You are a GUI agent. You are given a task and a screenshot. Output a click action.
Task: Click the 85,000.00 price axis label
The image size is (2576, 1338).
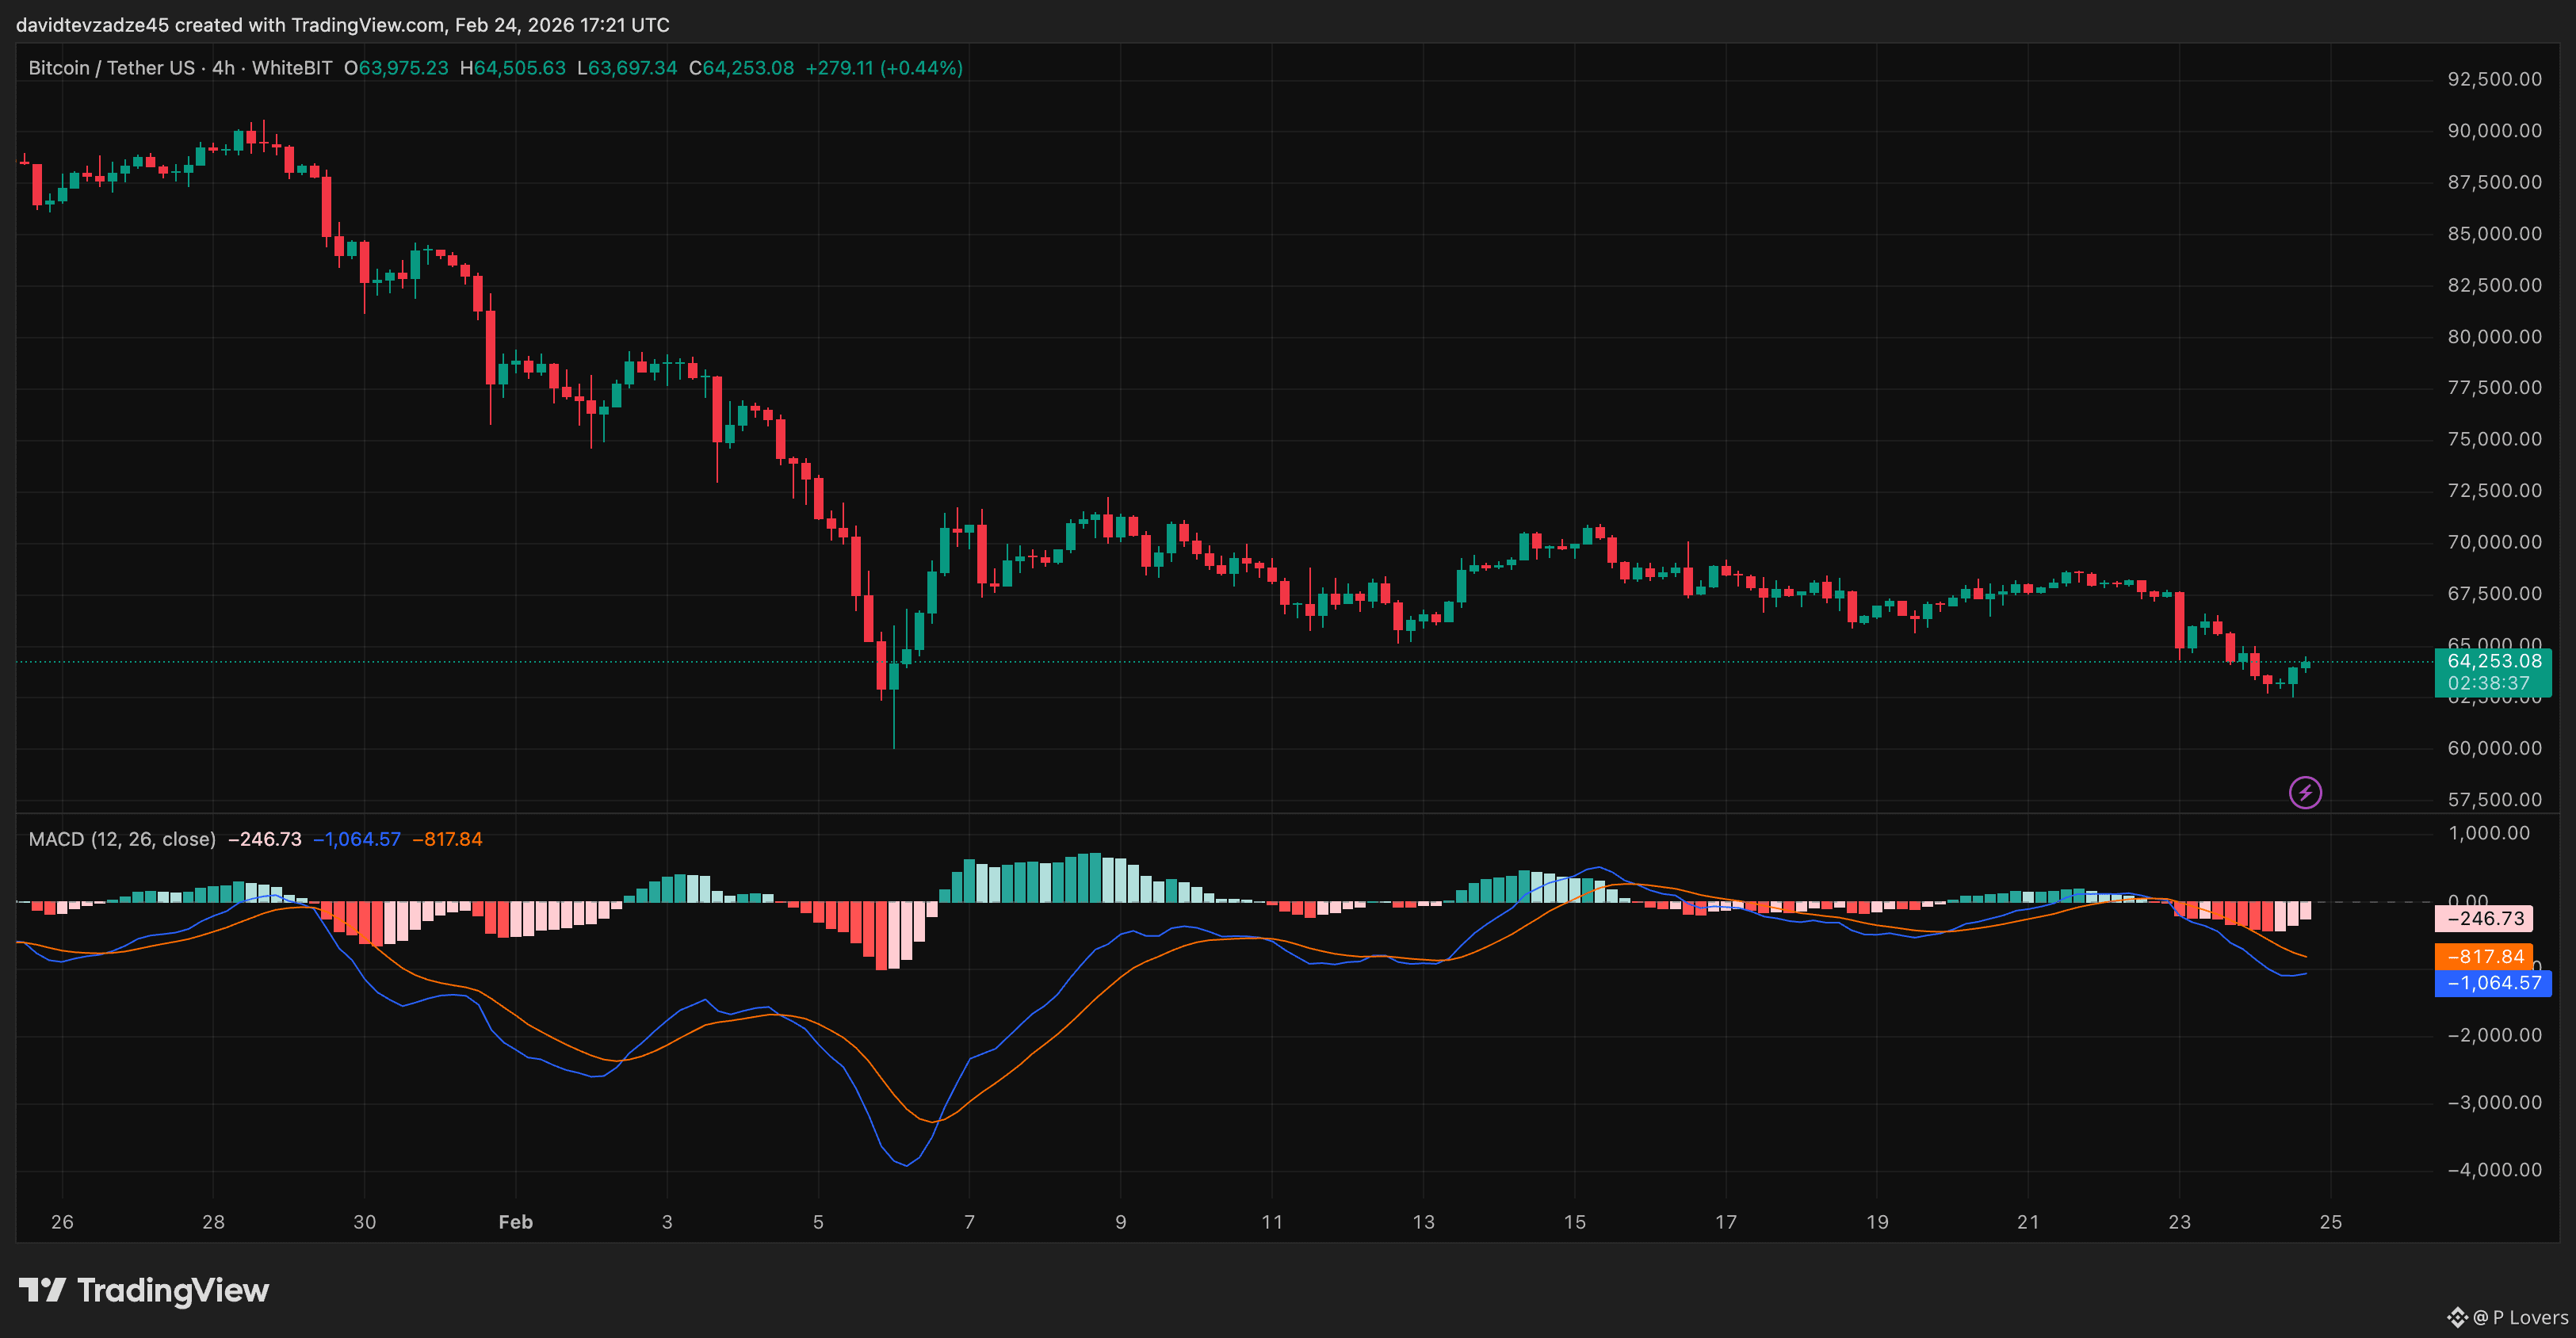click(x=2494, y=234)
